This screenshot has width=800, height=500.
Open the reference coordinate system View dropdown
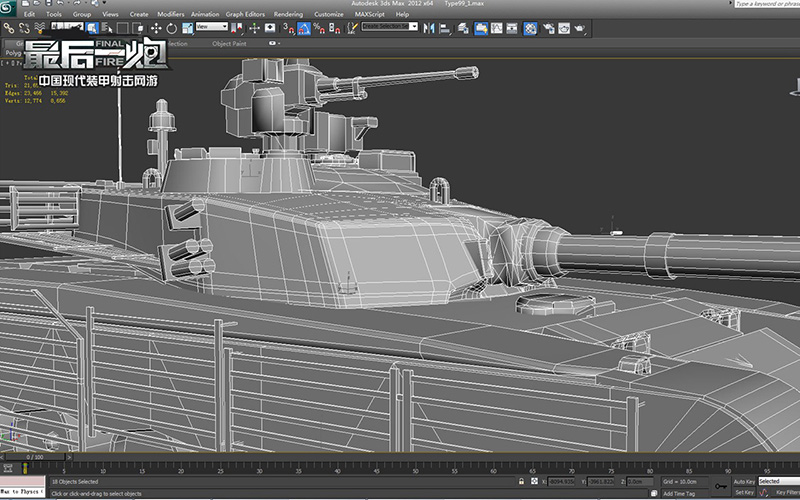click(x=212, y=28)
